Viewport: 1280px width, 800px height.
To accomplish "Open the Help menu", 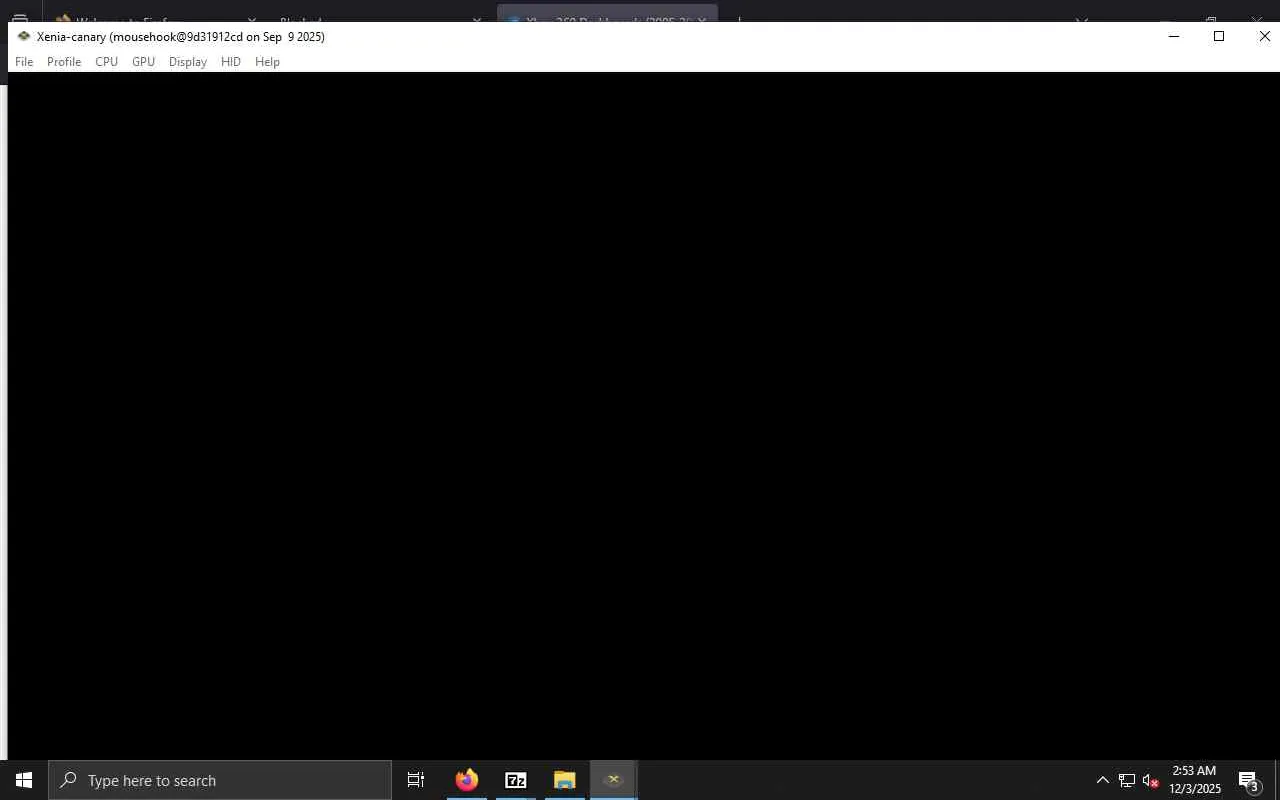I will click(x=267, y=62).
